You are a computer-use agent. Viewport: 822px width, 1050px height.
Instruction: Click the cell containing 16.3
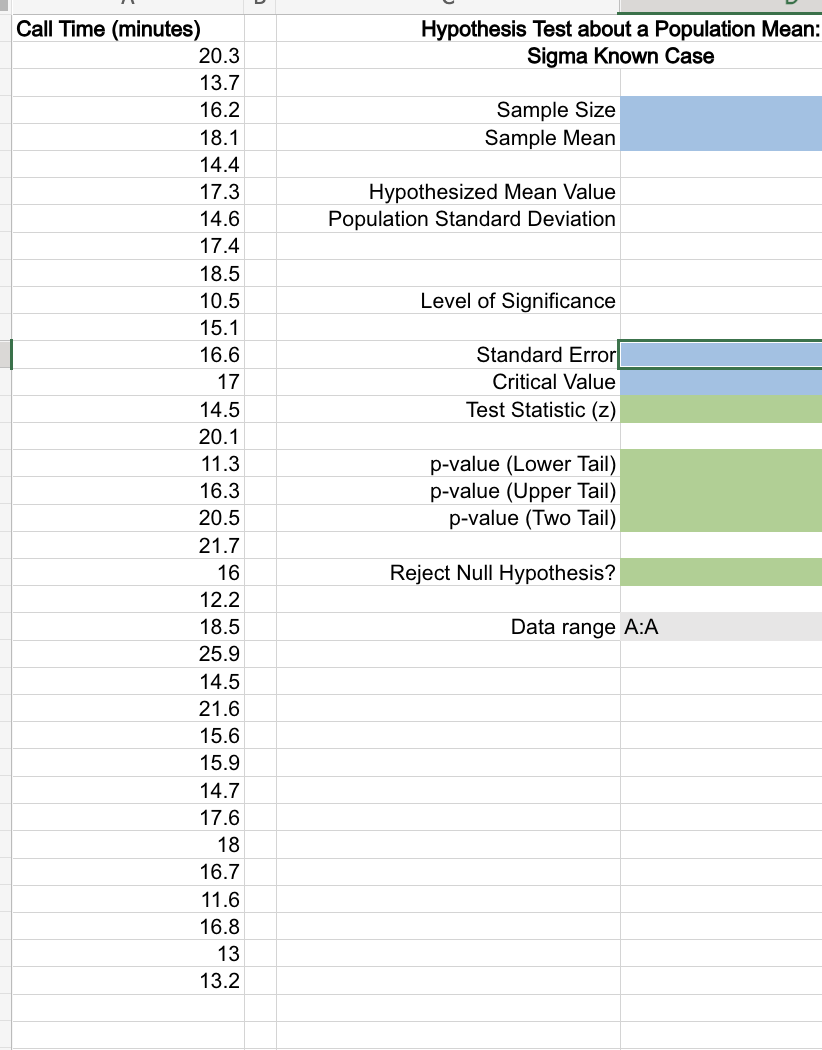coord(128,491)
